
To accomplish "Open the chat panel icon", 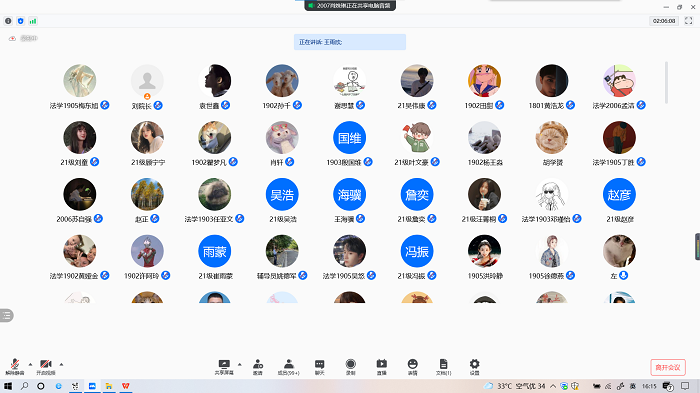I will (x=320, y=367).
